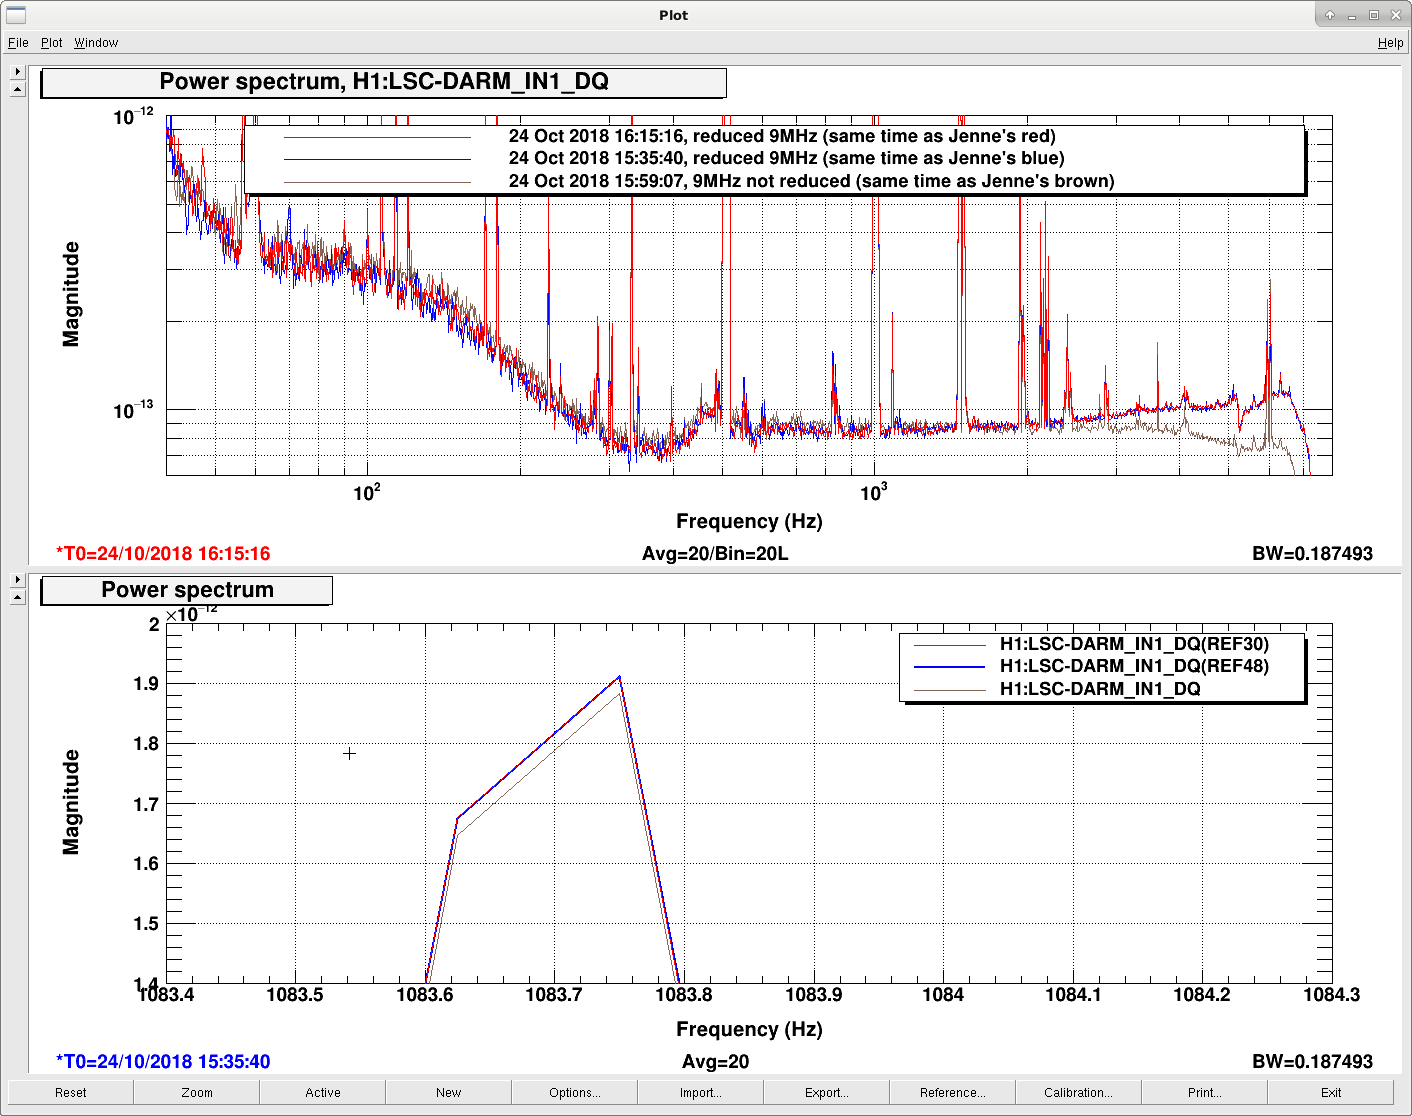Viewport: 1412px width, 1116px height.
Task: Click the up-arrow icon beside the upper plot
Action: pyautogui.click(x=17, y=89)
